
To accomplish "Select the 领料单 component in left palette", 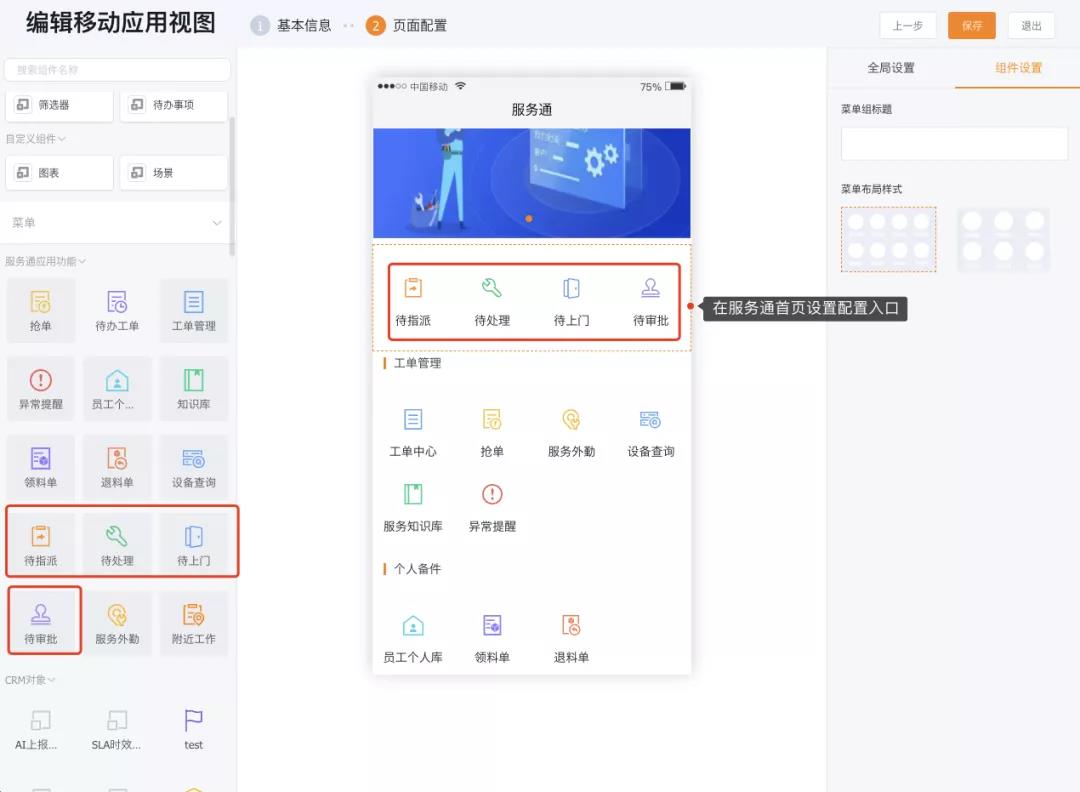I will coord(41,467).
